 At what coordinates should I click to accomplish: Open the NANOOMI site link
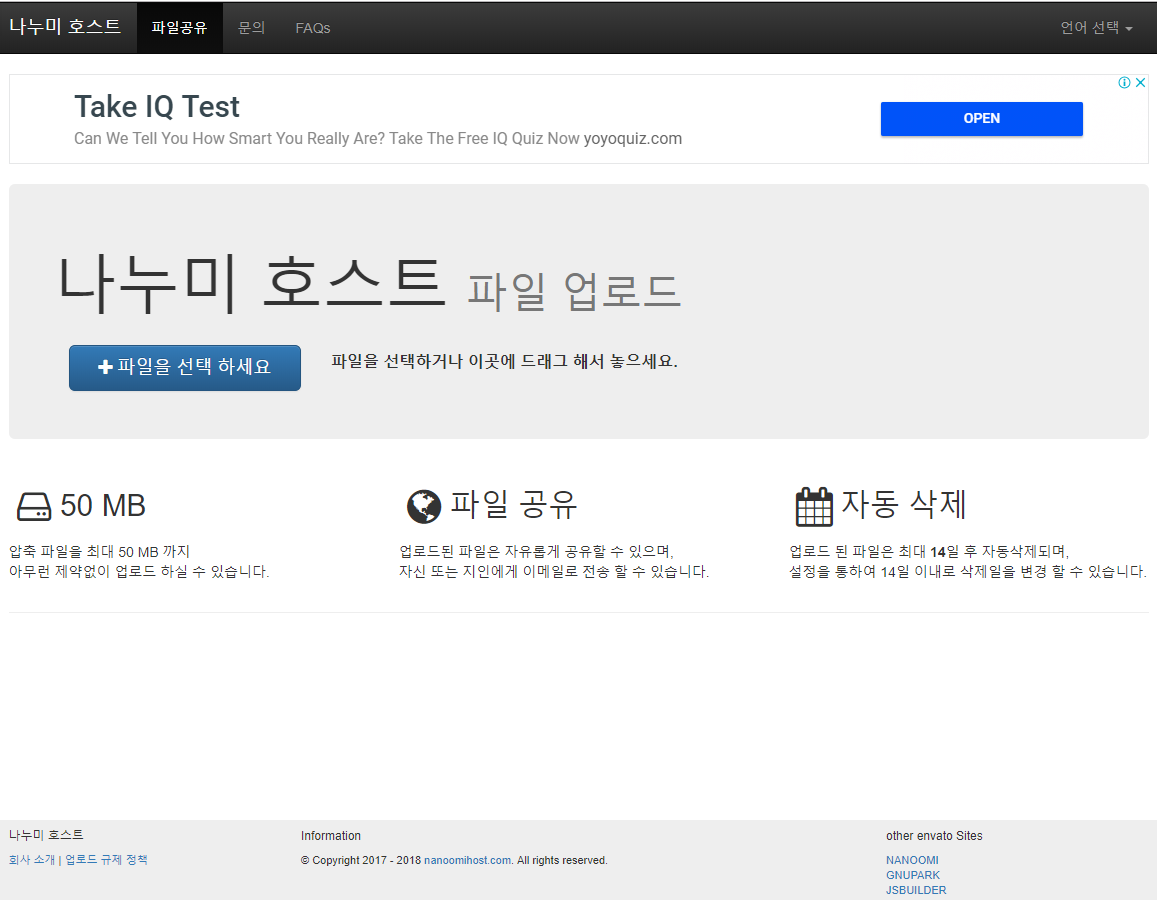[x=912, y=860]
